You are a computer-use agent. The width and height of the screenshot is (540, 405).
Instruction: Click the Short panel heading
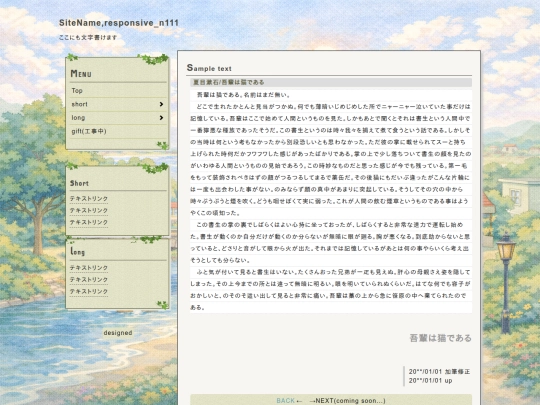coord(79,183)
